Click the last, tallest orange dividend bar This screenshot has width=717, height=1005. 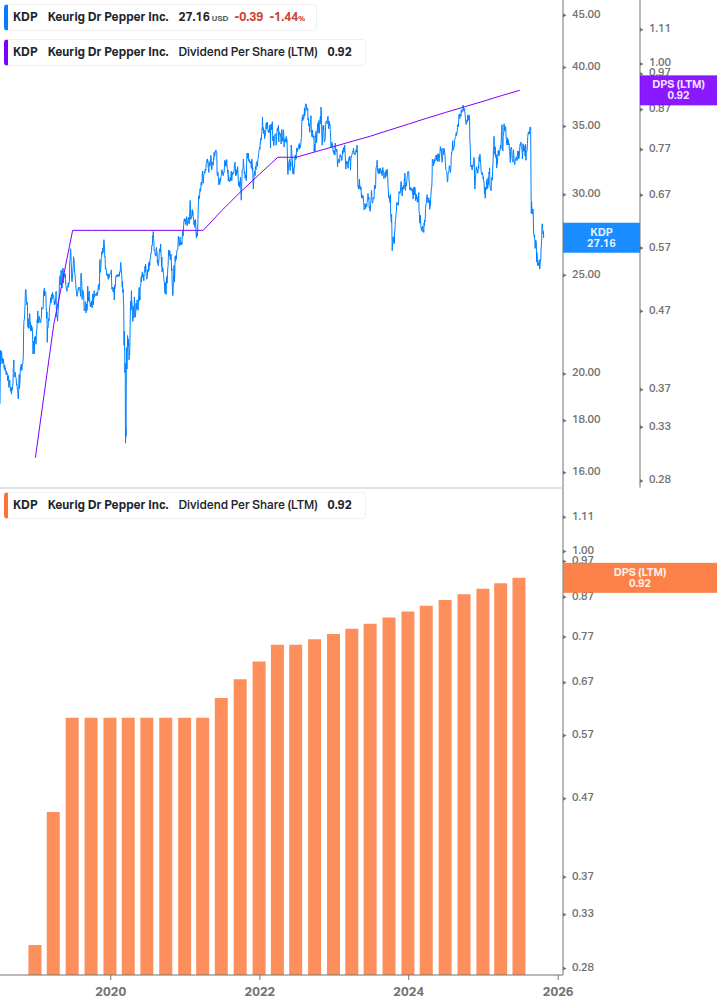[x=519, y=775]
